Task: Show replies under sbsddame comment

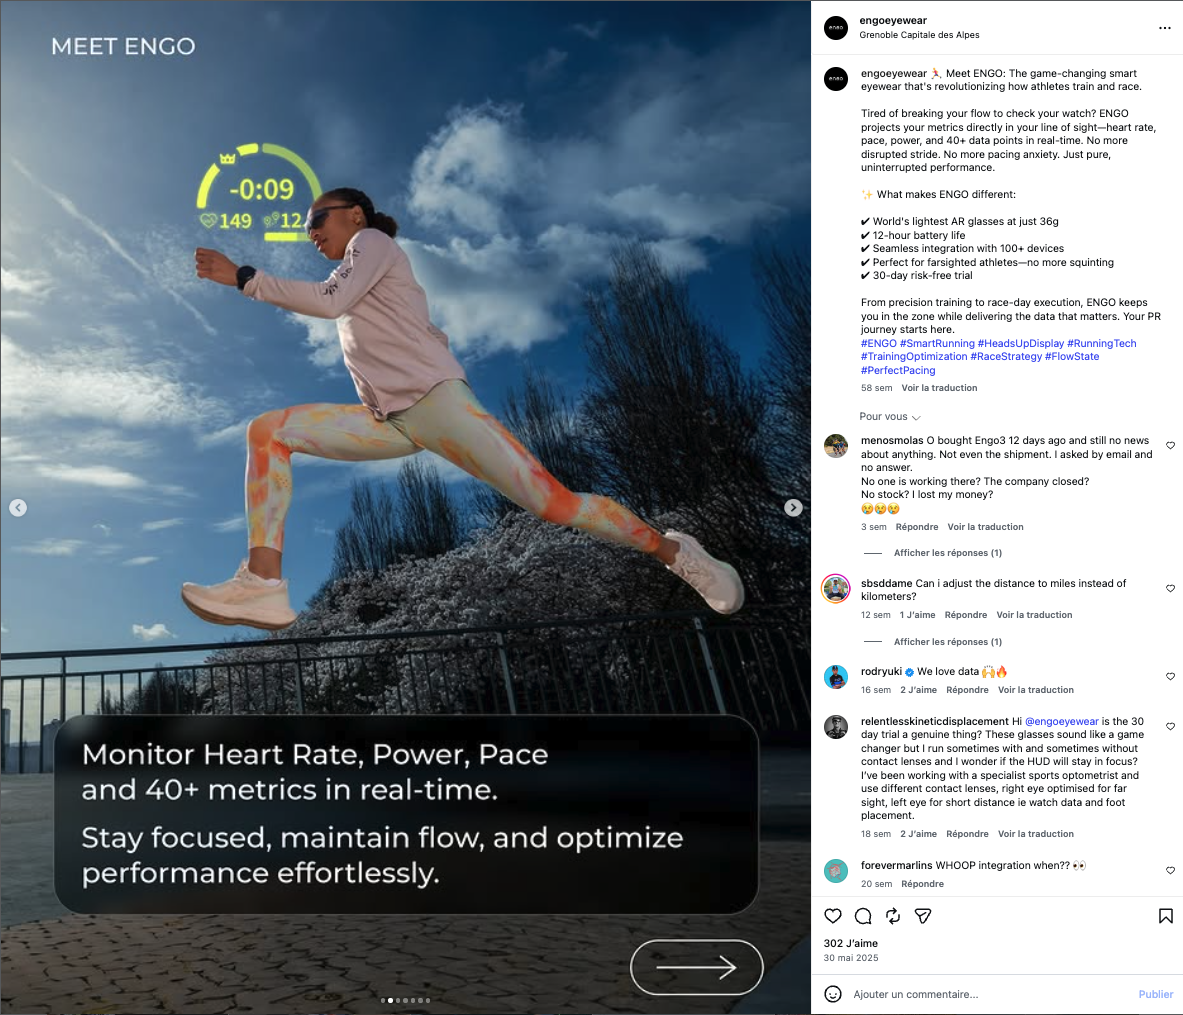Action: coord(948,641)
